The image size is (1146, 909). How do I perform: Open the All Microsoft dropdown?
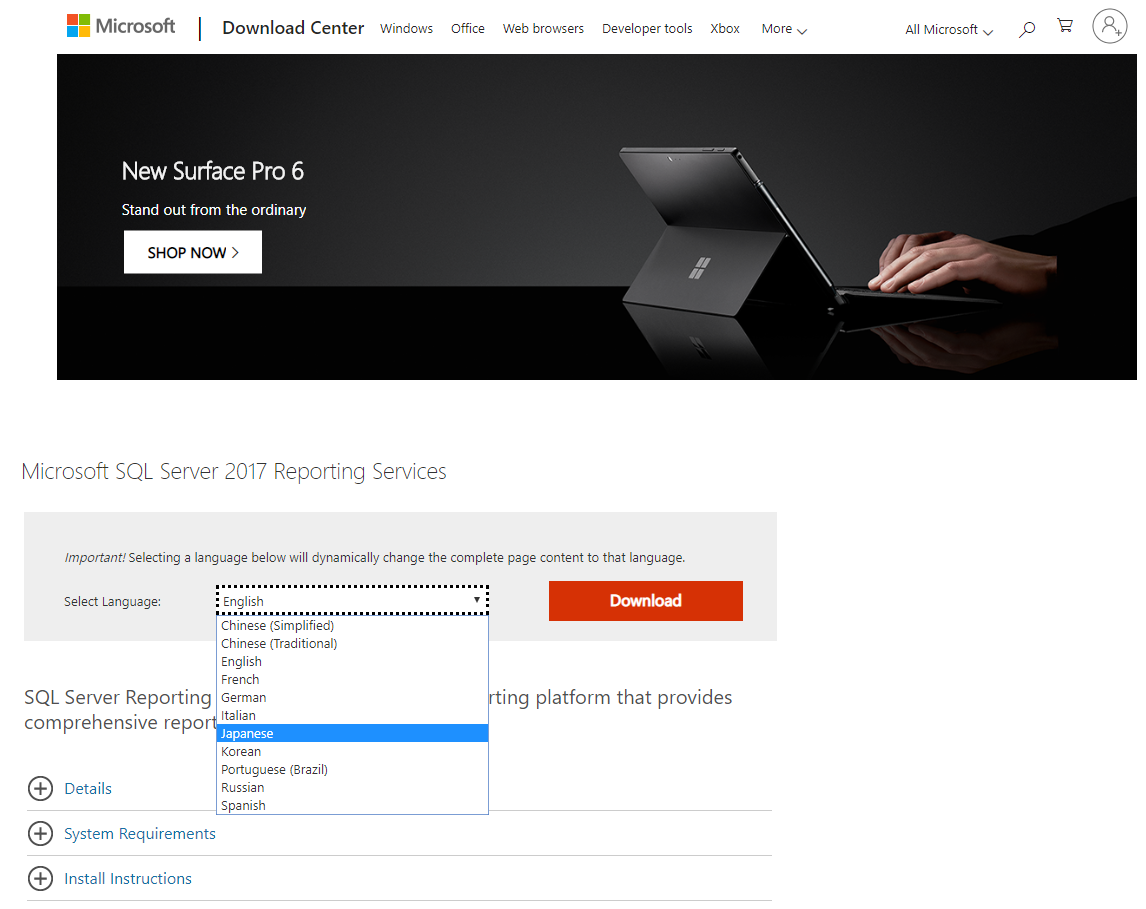pos(948,30)
